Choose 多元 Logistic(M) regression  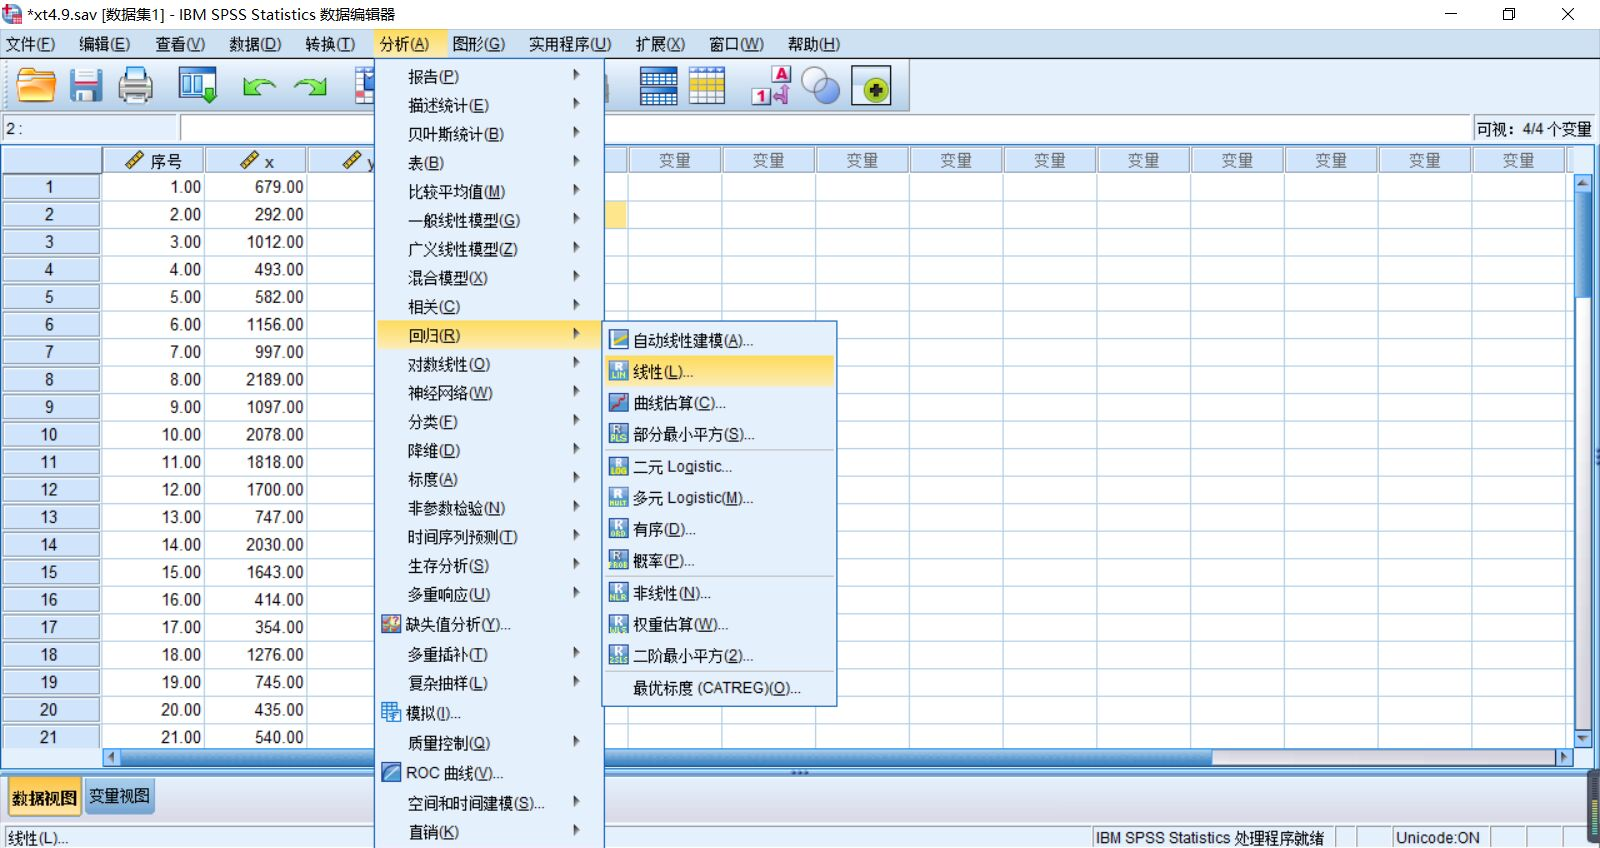coord(719,498)
